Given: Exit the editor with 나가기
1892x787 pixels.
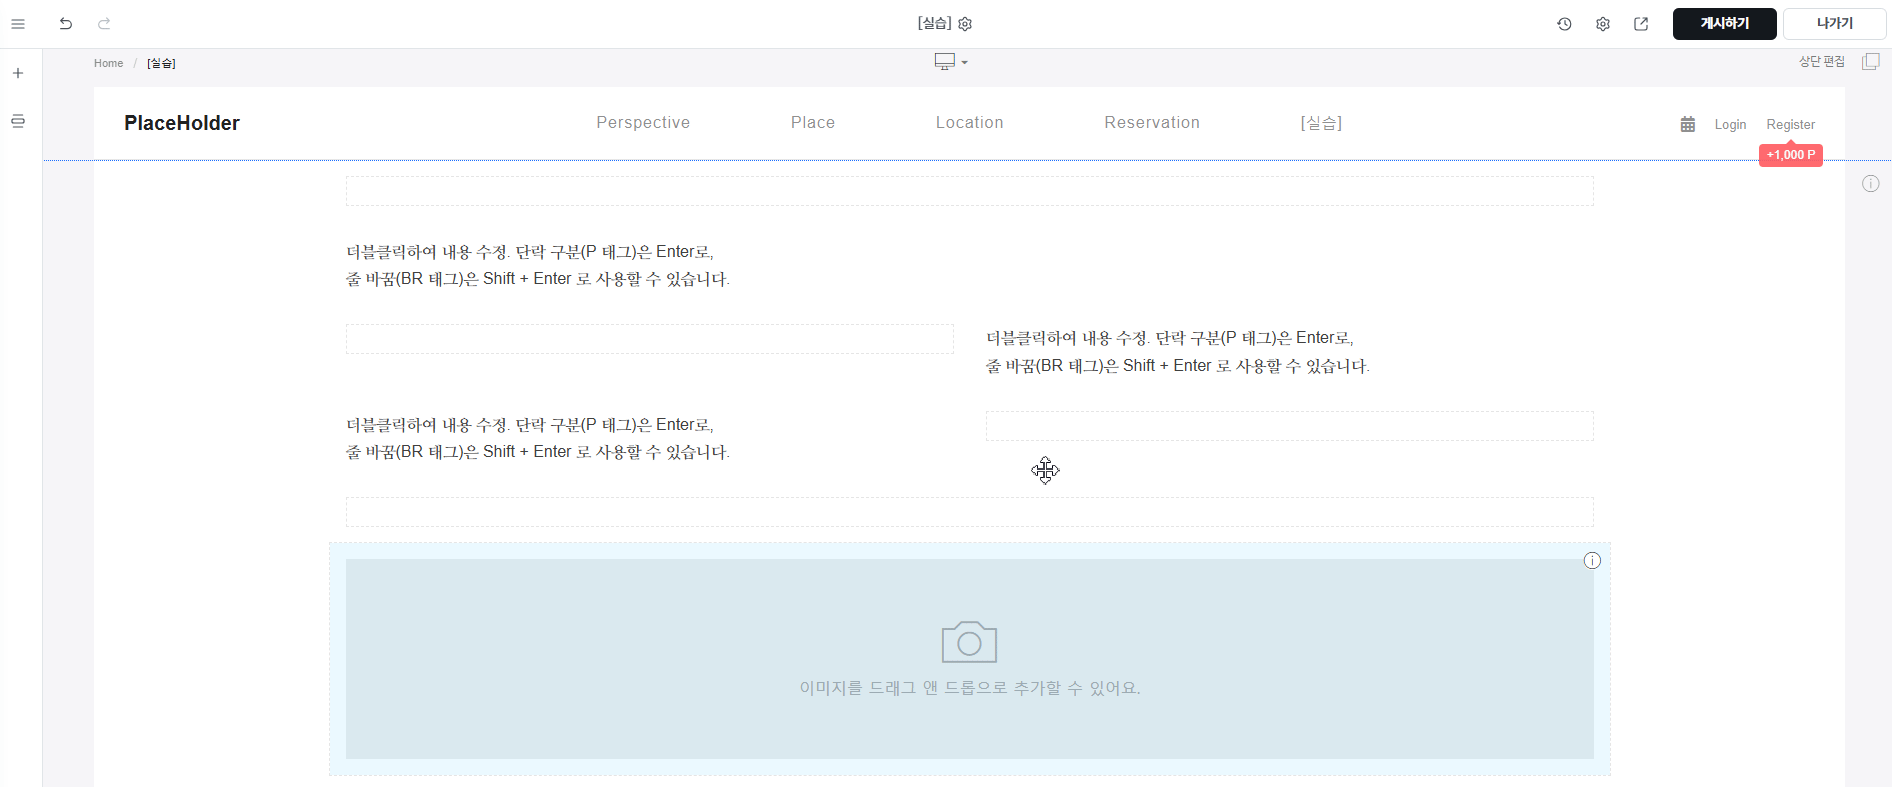Looking at the screenshot, I should pos(1834,24).
